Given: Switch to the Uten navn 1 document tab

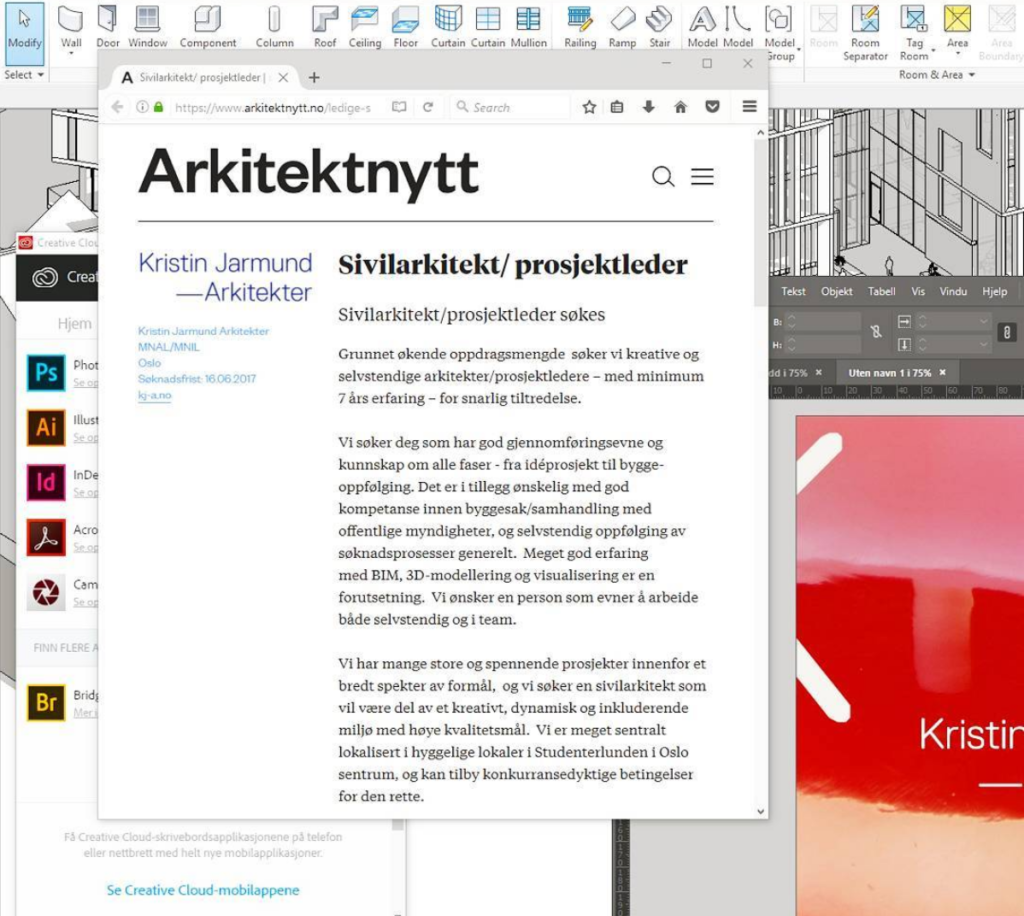Looking at the screenshot, I should pos(889,373).
